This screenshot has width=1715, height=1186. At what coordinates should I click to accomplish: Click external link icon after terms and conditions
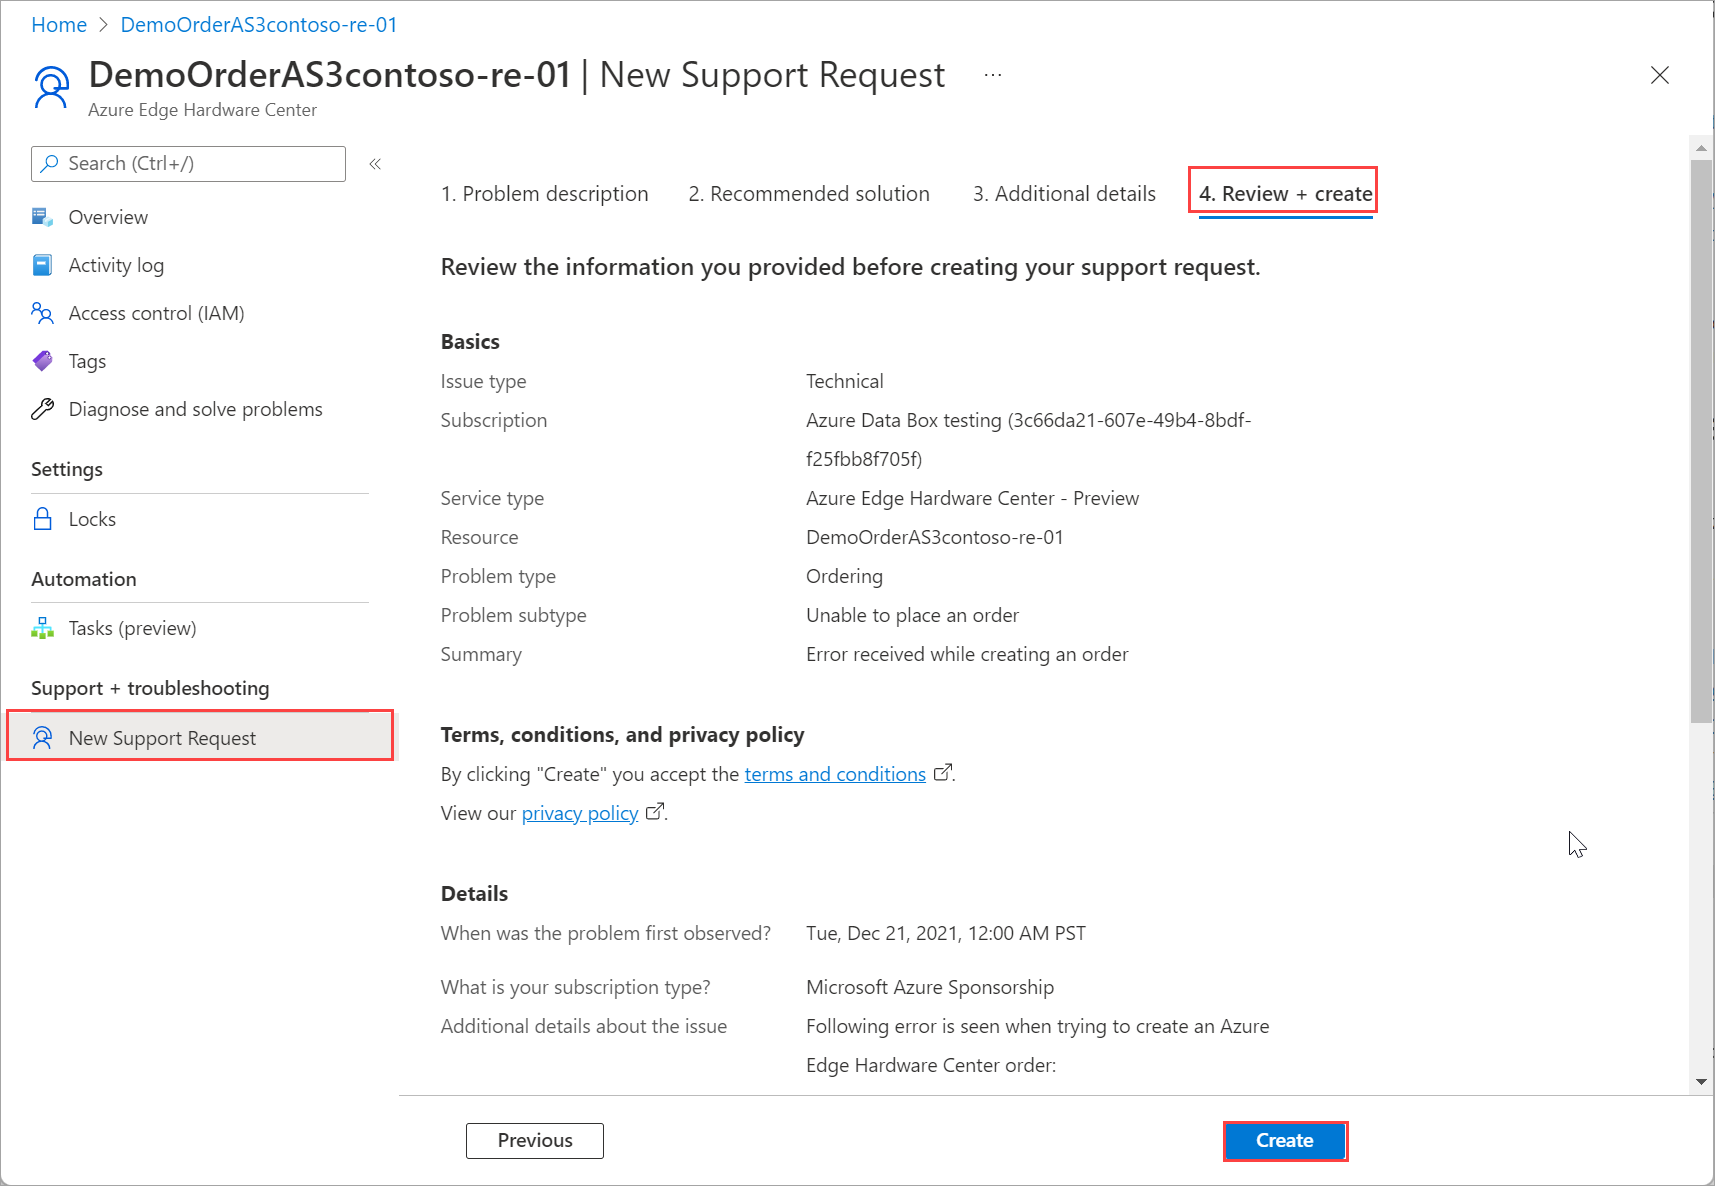[x=942, y=773]
